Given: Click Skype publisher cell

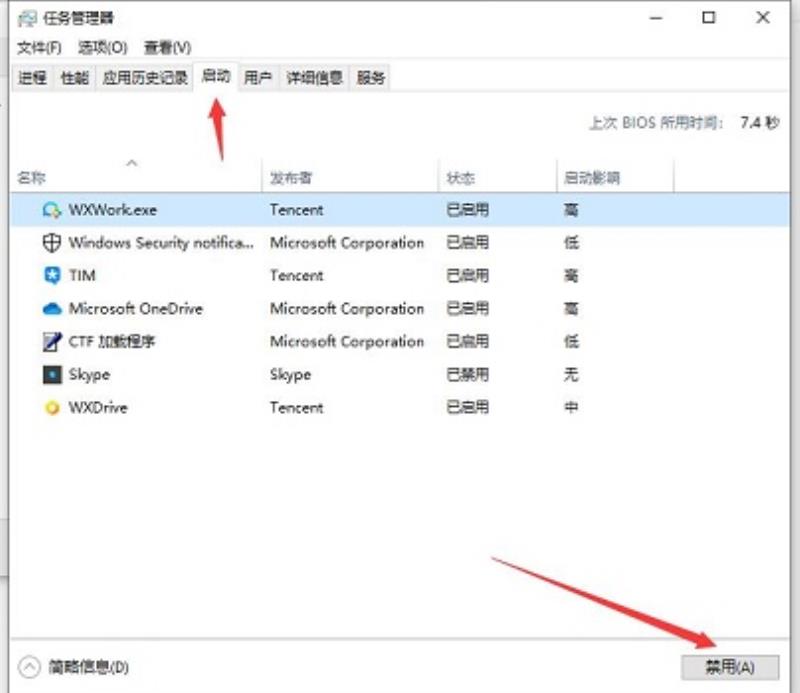Looking at the screenshot, I should point(290,375).
